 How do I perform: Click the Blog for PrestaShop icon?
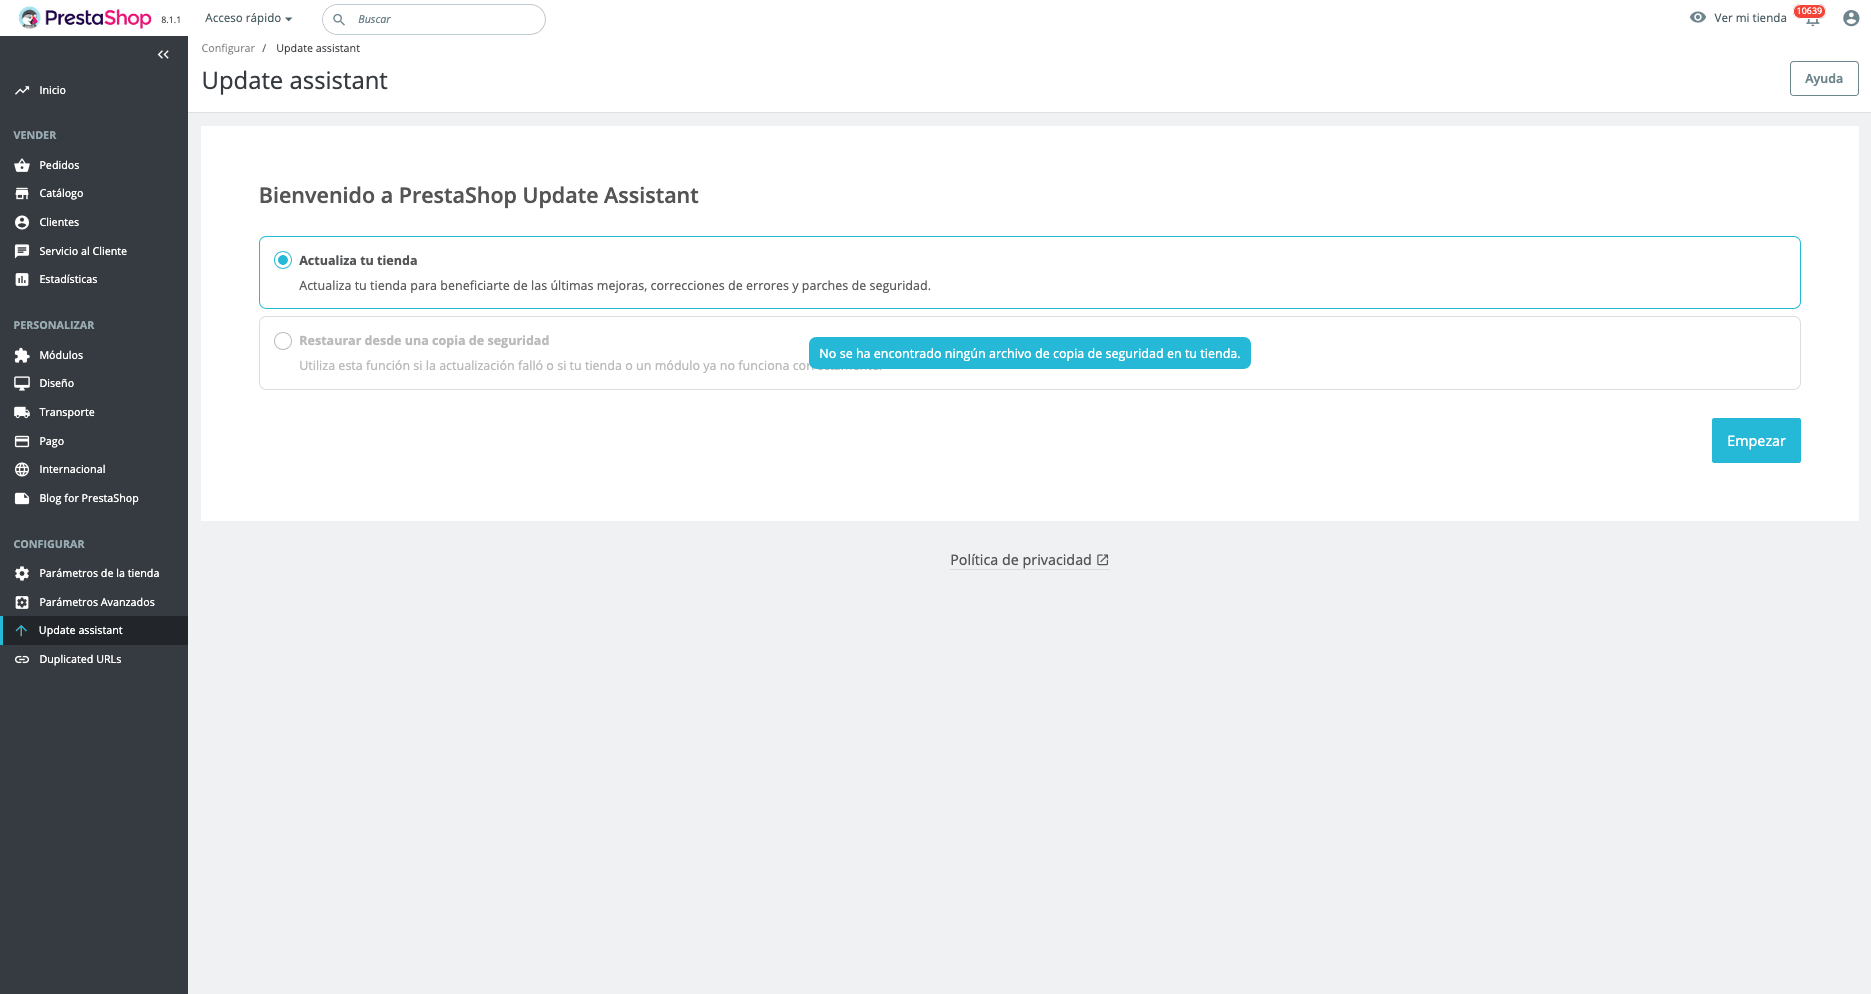click(x=22, y=498)
